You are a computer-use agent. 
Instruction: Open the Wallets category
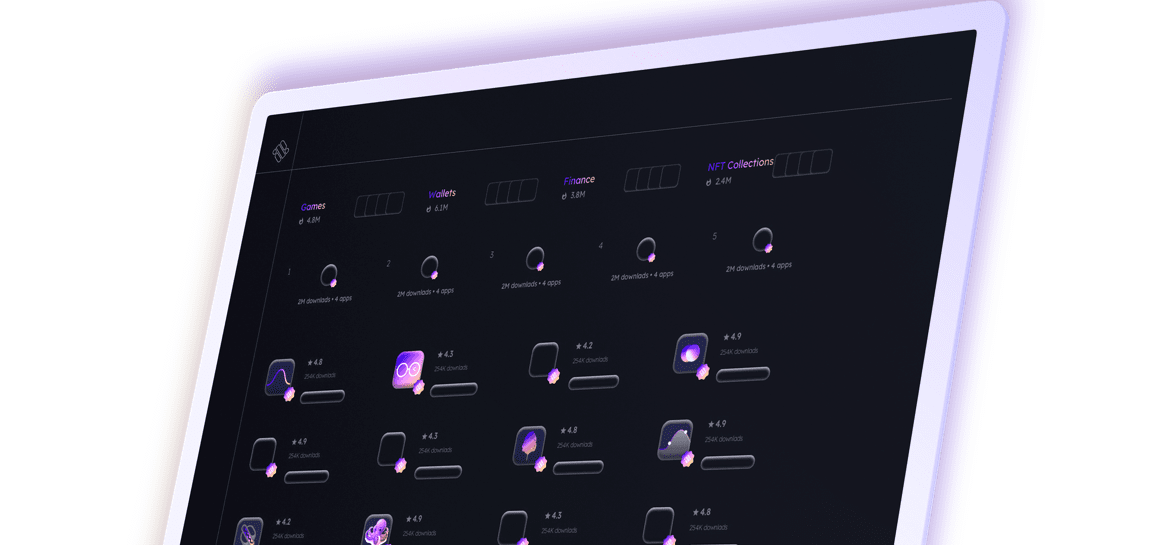coord(442,194)
